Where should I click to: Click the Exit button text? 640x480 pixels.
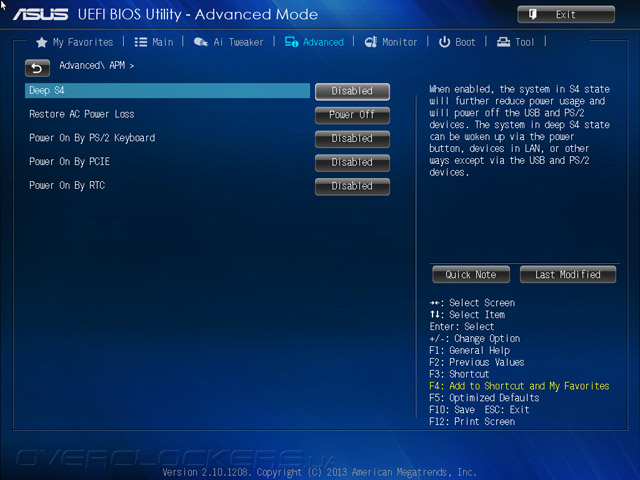pyautogui.click(x=565, y=15)
